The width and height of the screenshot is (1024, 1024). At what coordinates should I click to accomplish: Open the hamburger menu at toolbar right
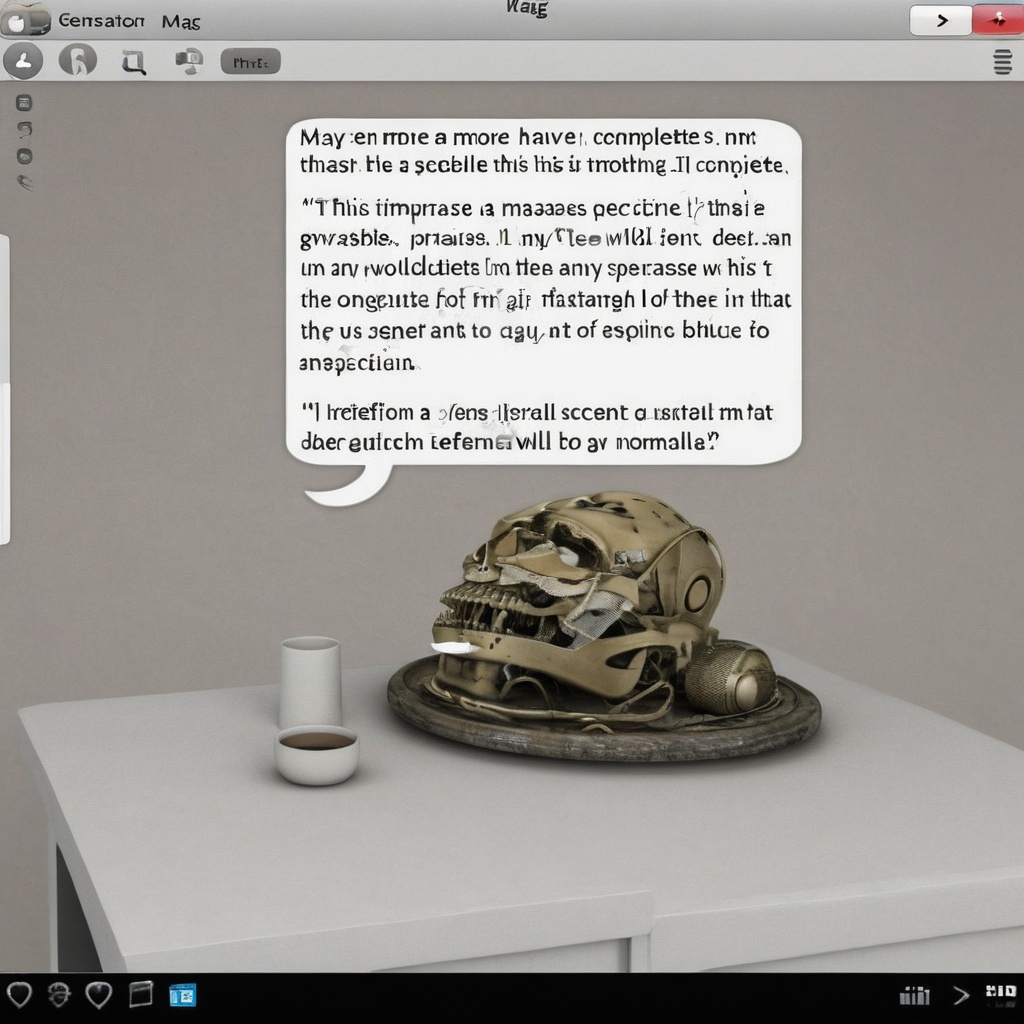(1001, 62)
